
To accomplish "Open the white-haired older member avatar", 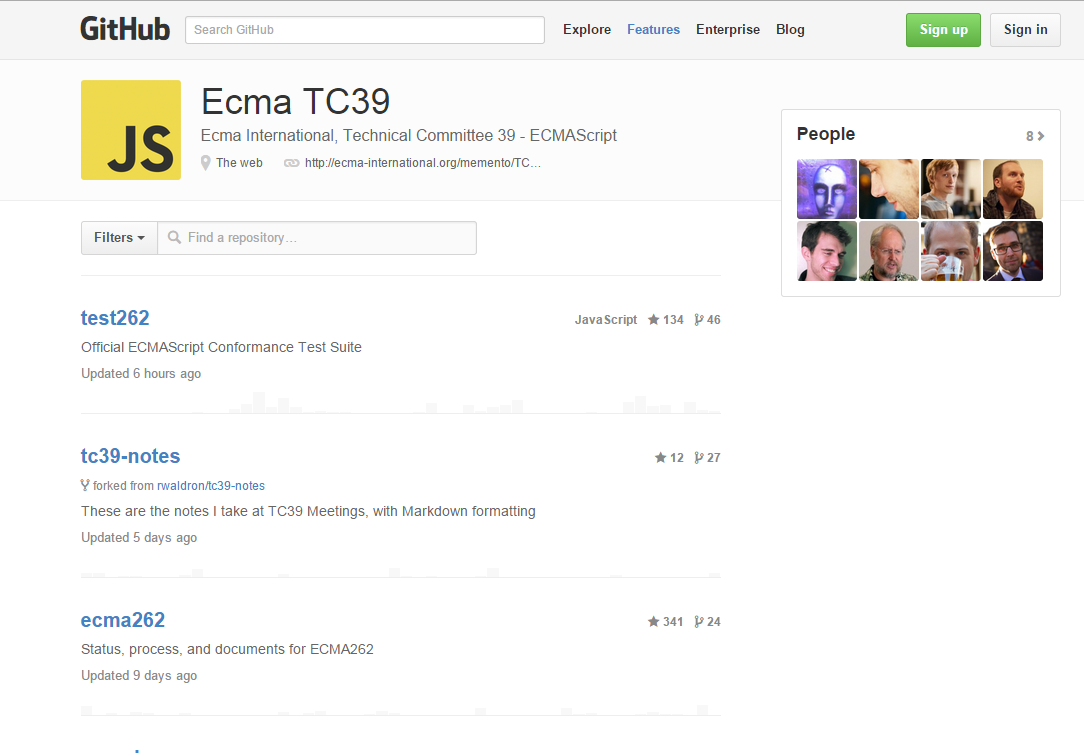I will (x=889, y=251).
